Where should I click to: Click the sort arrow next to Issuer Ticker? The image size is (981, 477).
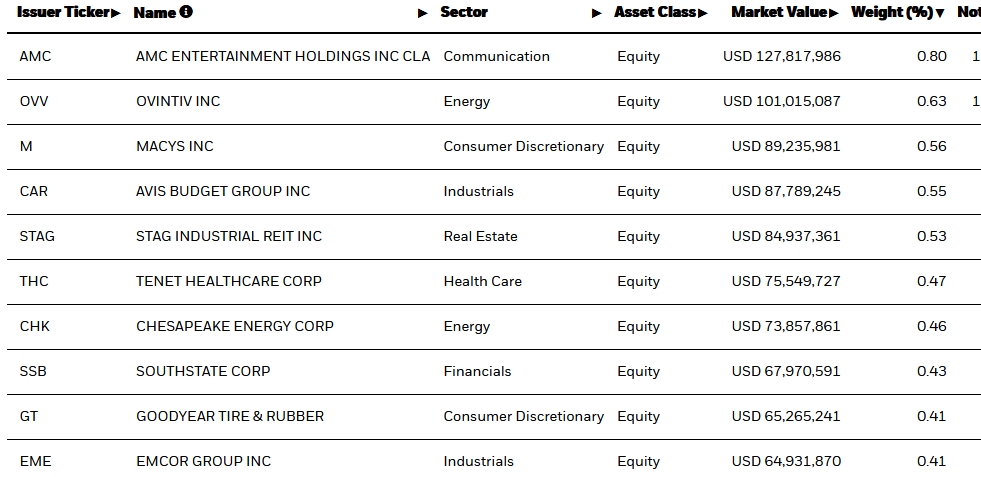pyautogui.click(x=116, y=13)
